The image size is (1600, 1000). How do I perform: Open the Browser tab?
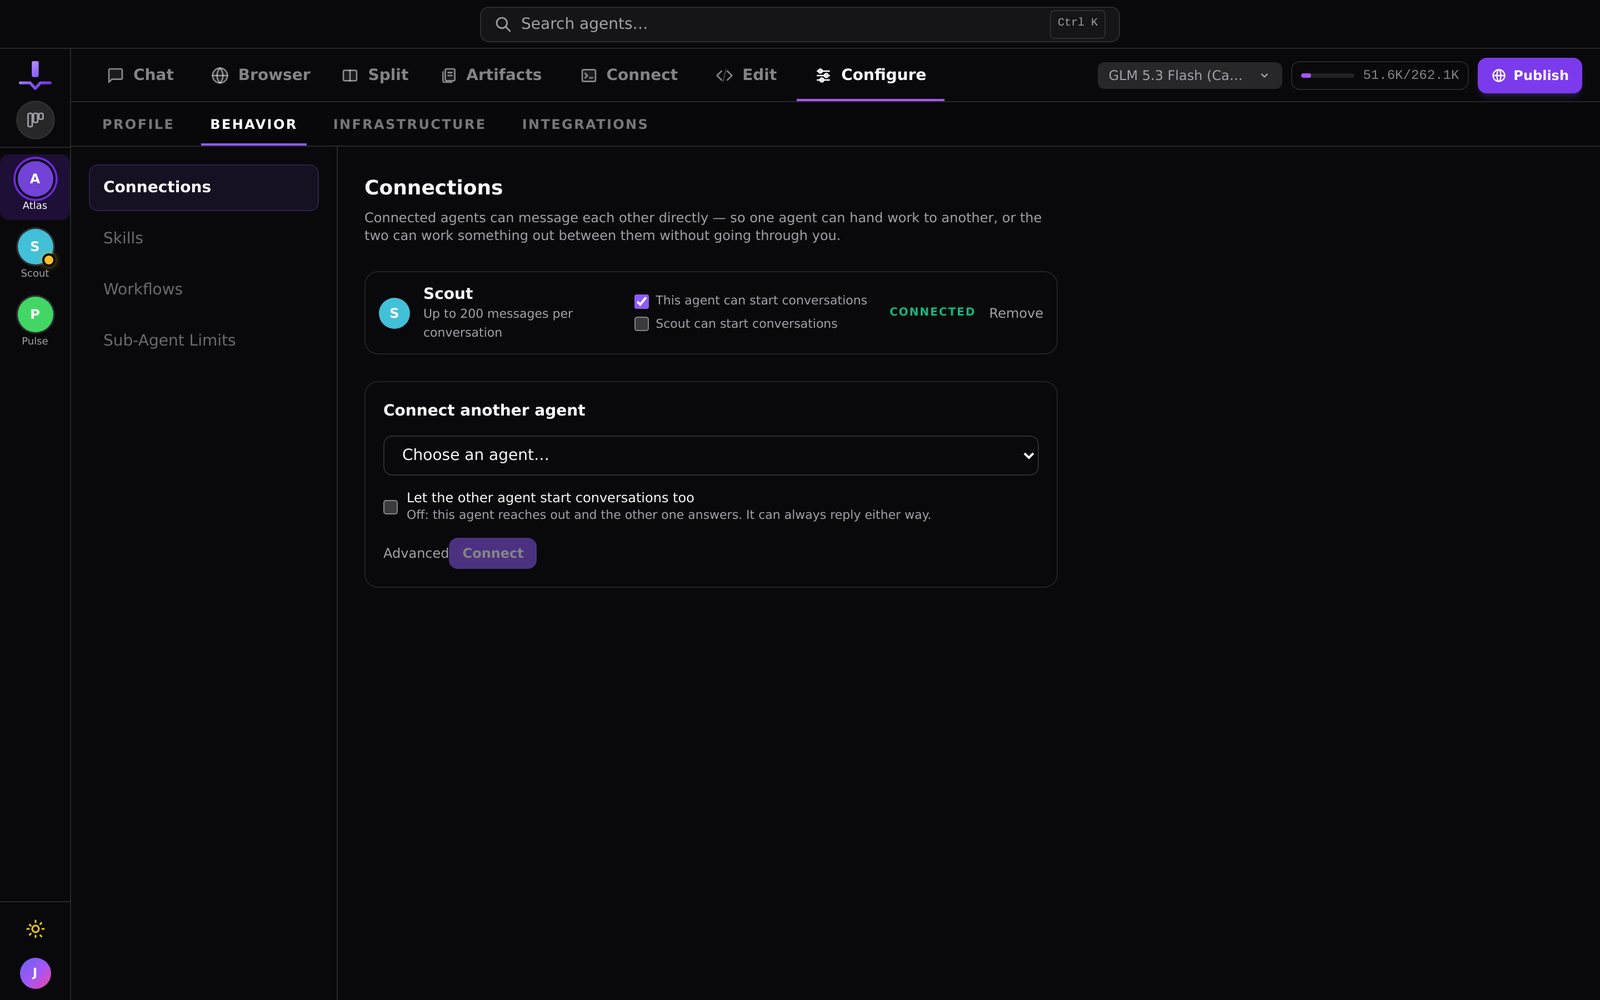260,75
